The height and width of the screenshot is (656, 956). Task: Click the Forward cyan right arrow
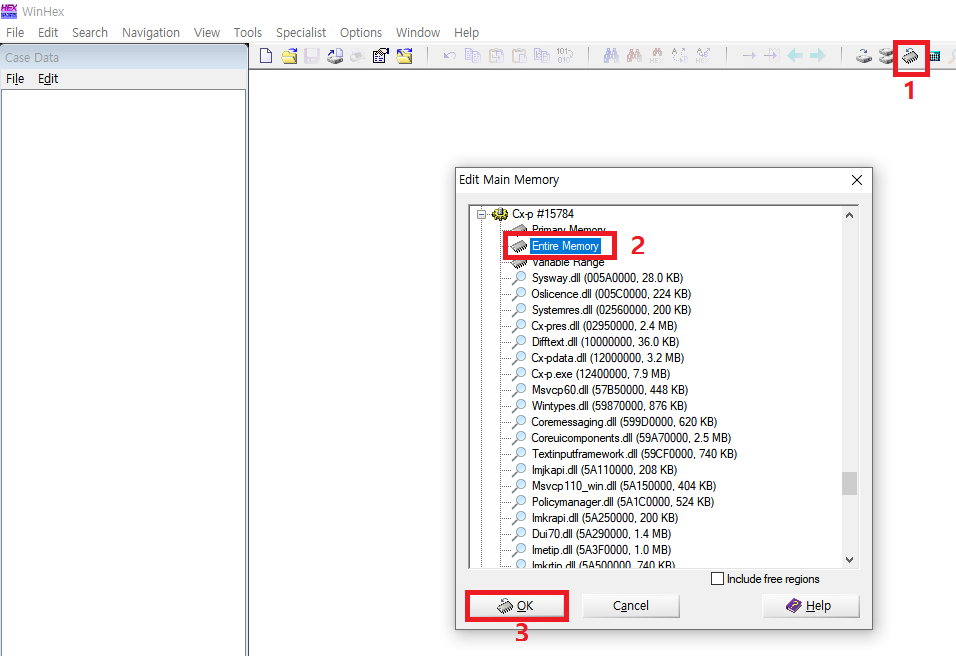coord(818,56)
